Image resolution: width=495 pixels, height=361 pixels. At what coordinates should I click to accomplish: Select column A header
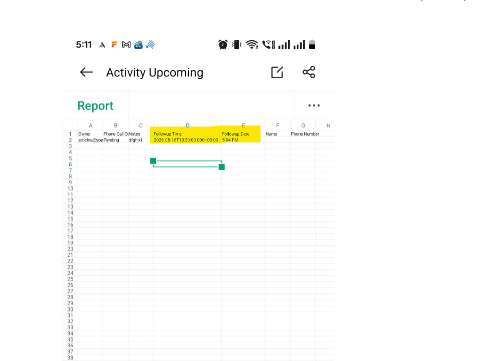[90, 125]
